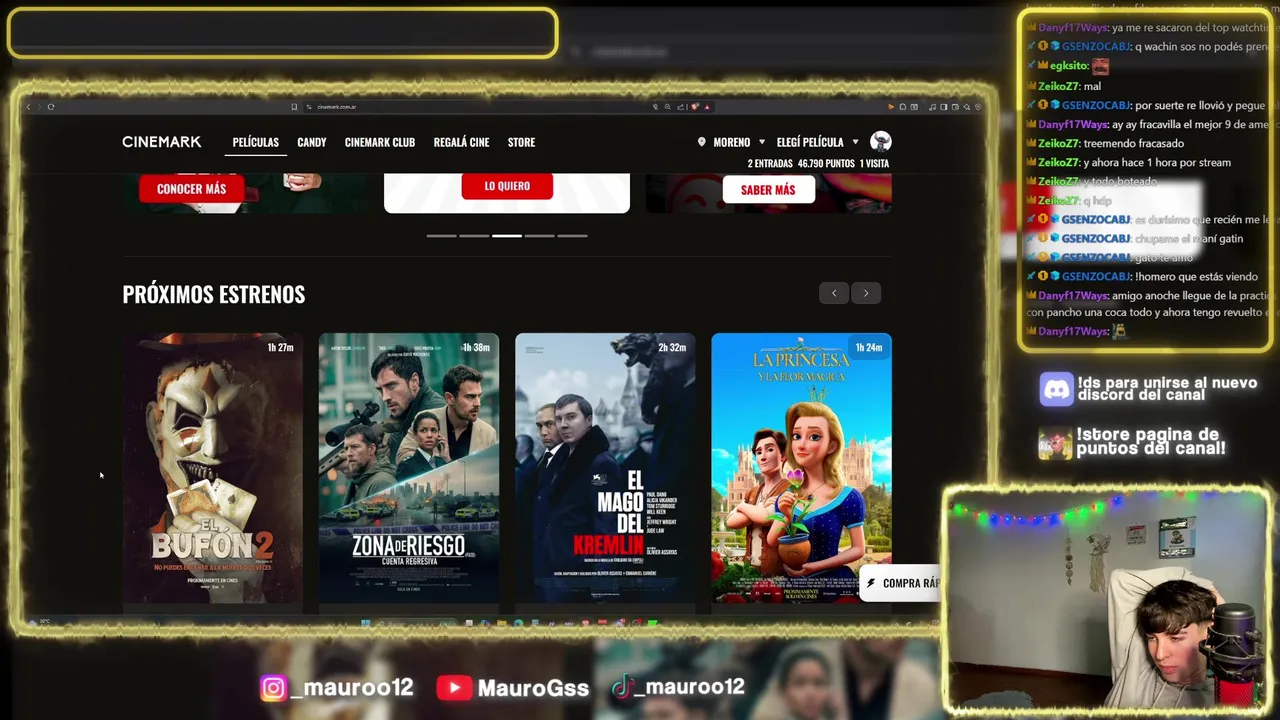Open the REGALÁ CINE menu item
Viewport: 1280px width, 720px height.
point(461,142)
